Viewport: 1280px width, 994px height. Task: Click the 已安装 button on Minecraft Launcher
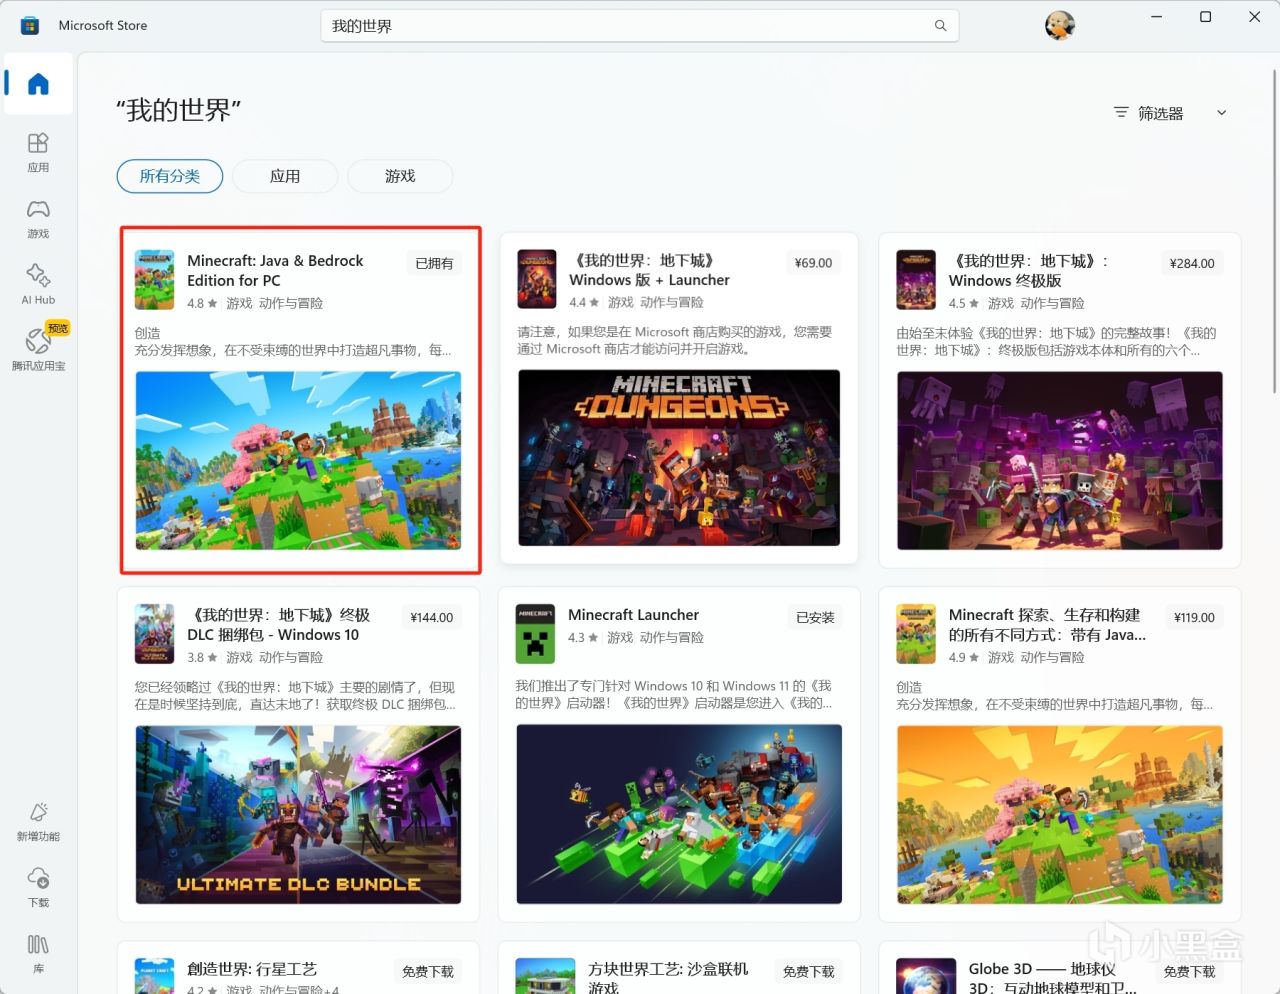click(x=815, y=617)
